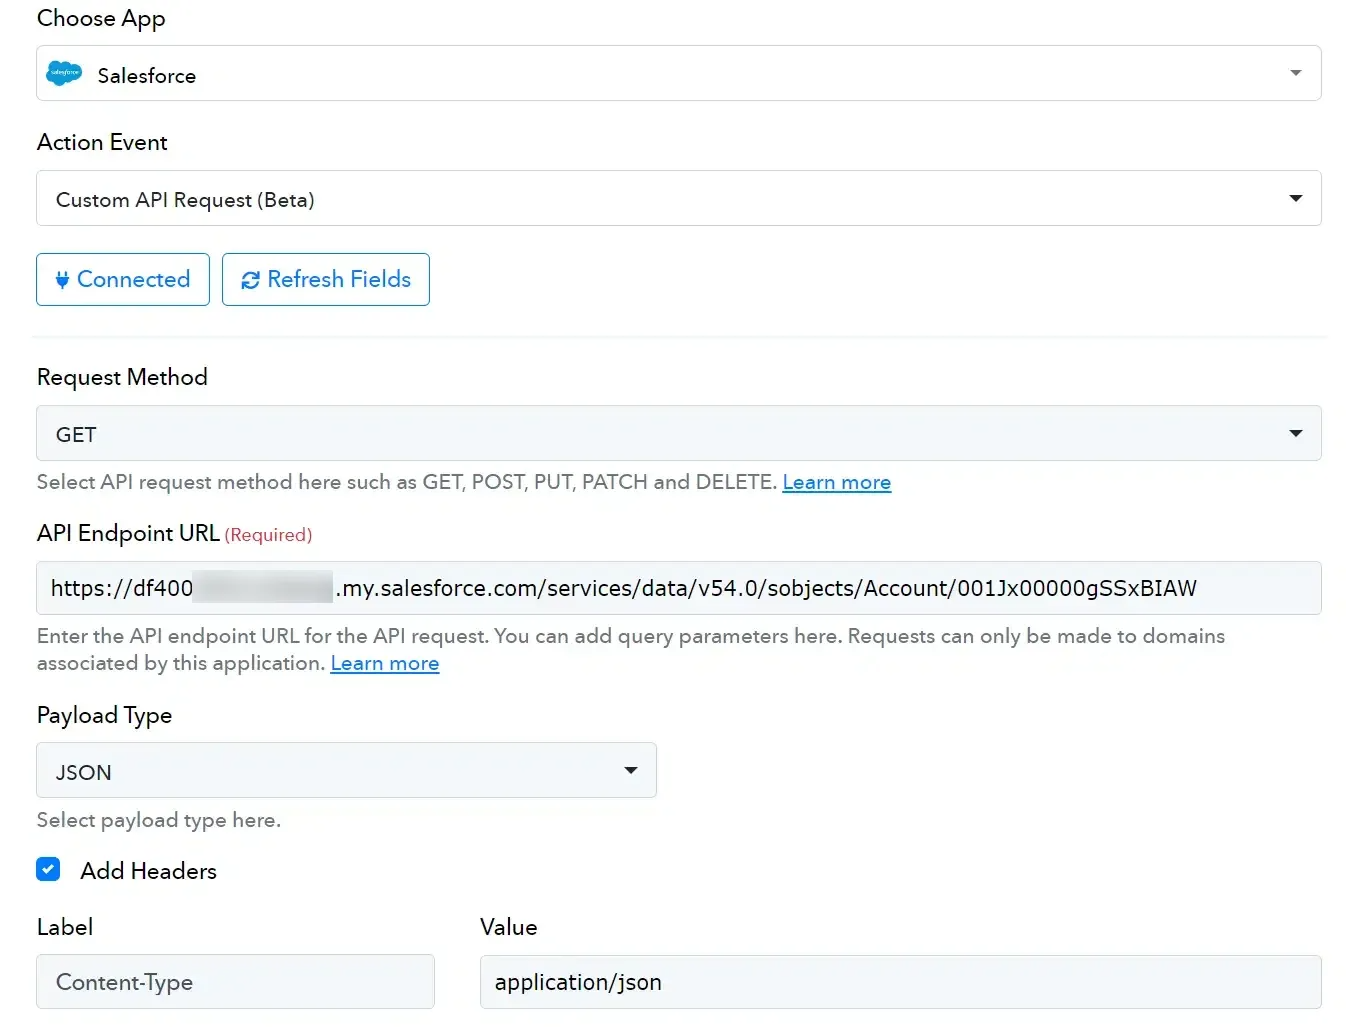Screen dimensions: 1346x1027
Task: Open the Request Method dropdown
Action: point(679,433)
